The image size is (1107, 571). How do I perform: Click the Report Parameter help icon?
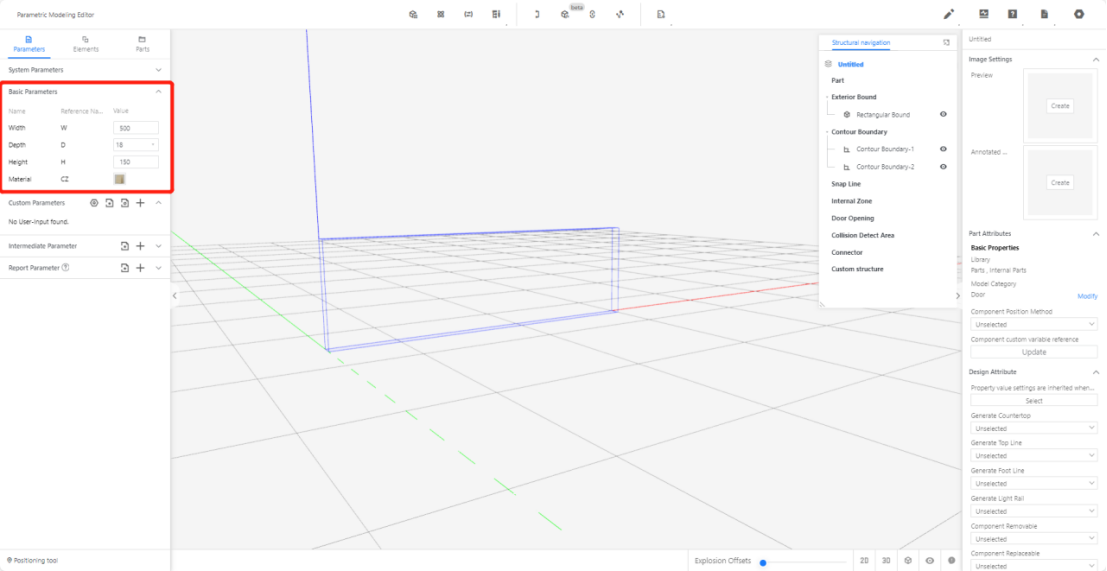65,268
